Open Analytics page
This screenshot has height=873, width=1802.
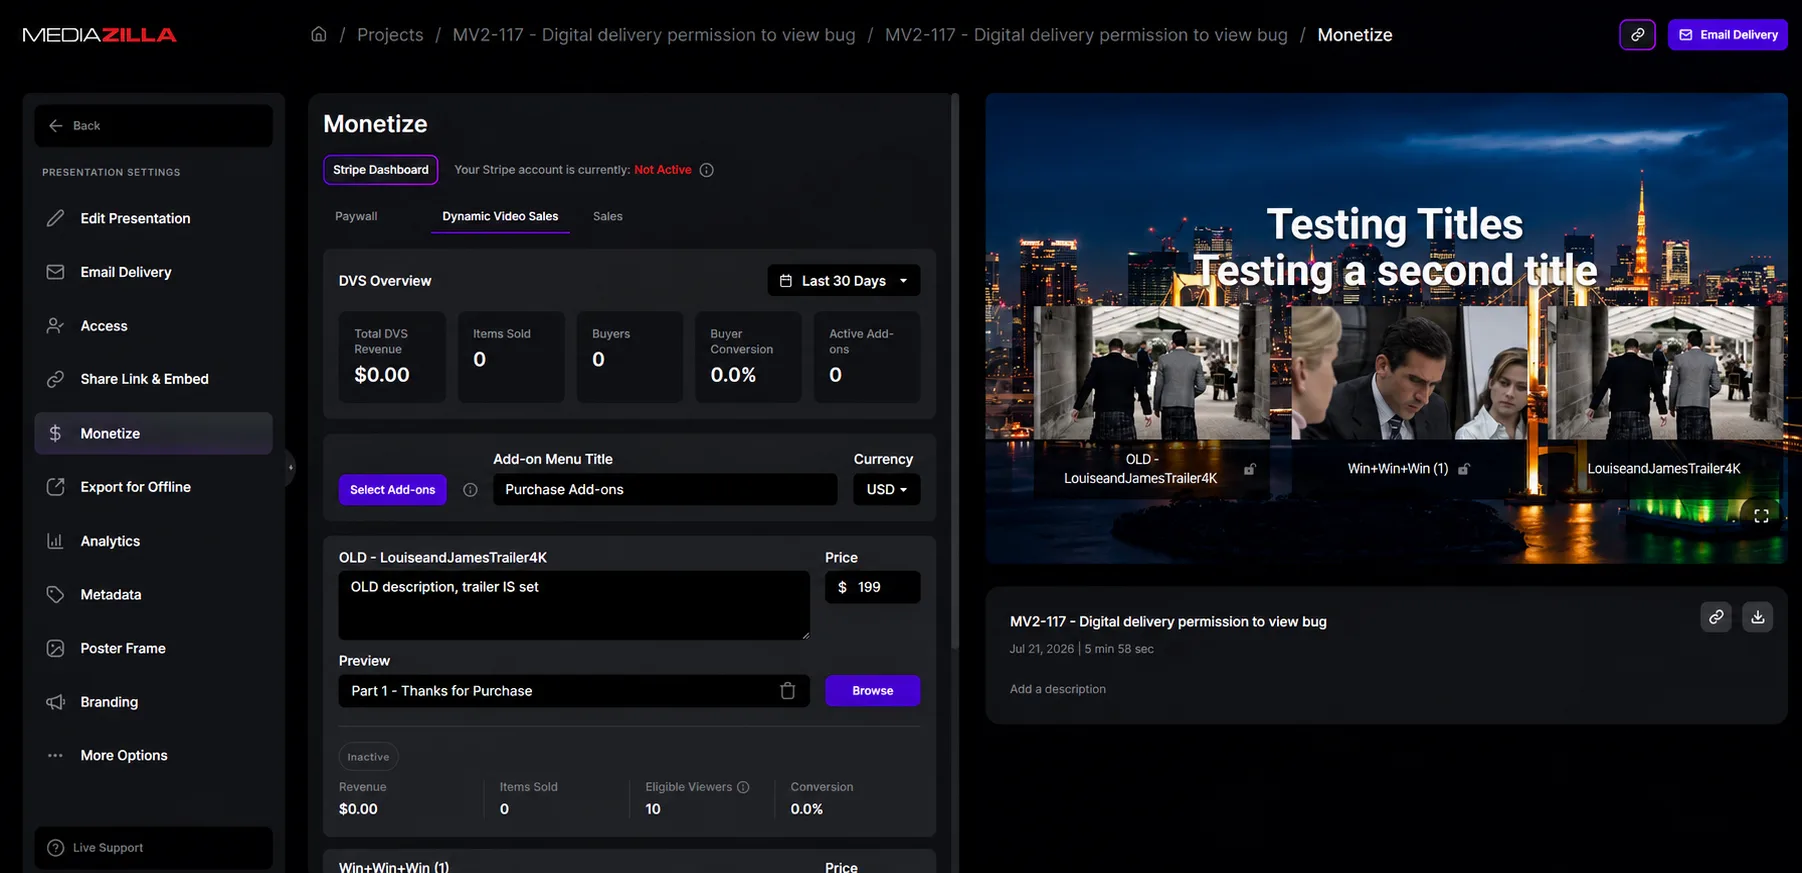(153, 541)
